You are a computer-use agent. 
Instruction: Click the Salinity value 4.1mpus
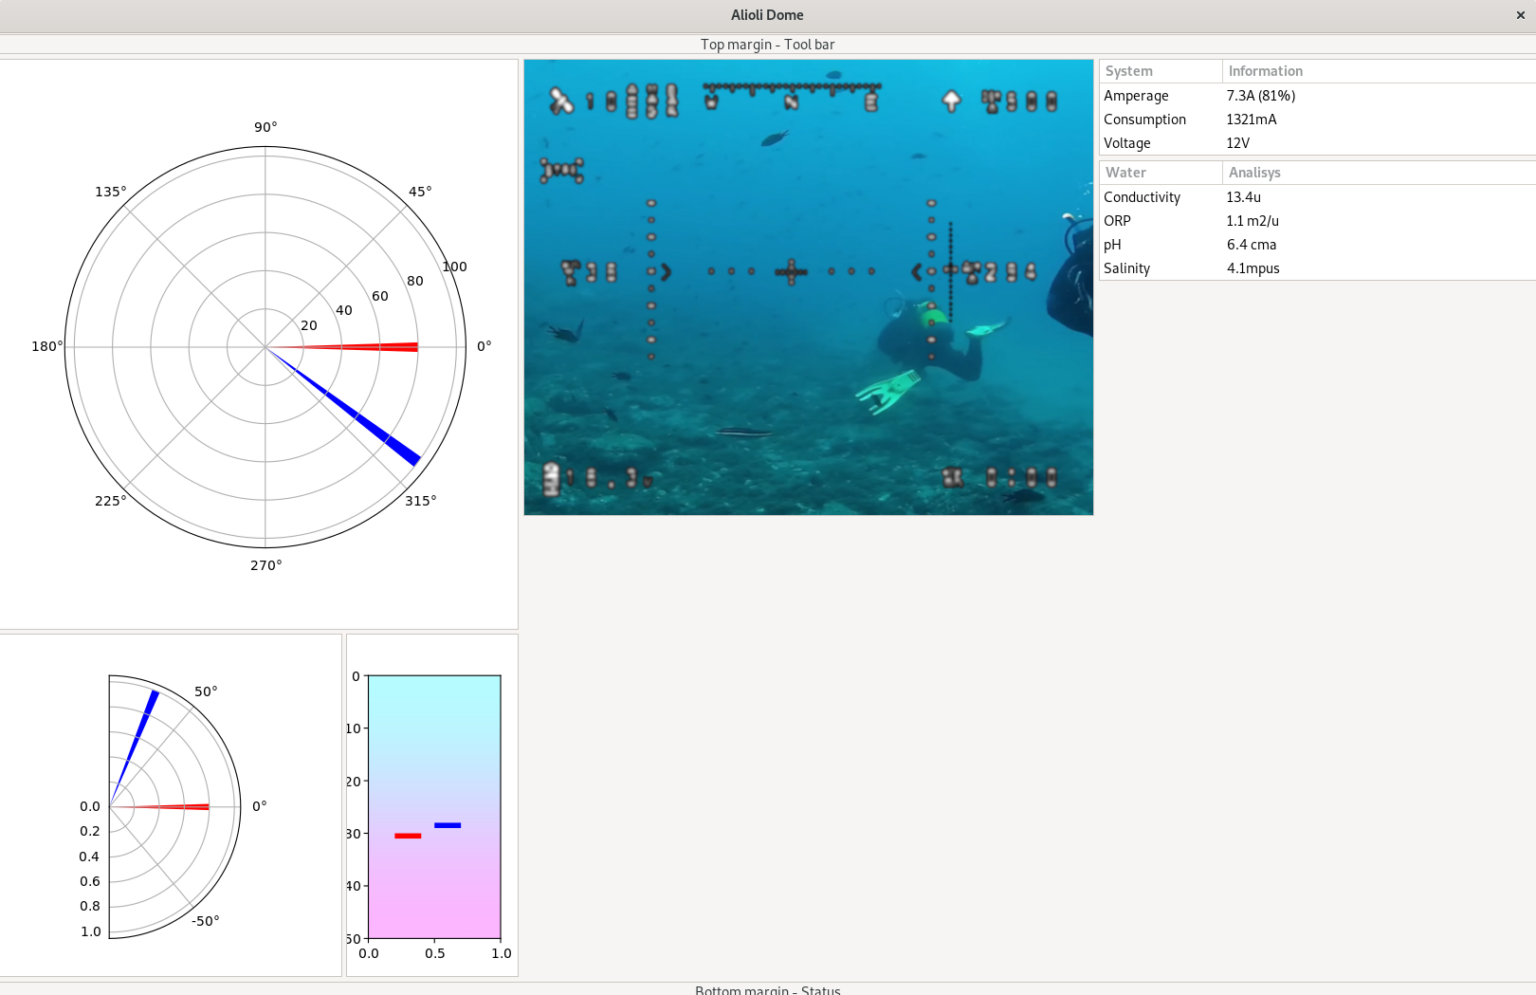pyautogui.click(x=1253, y=268)
